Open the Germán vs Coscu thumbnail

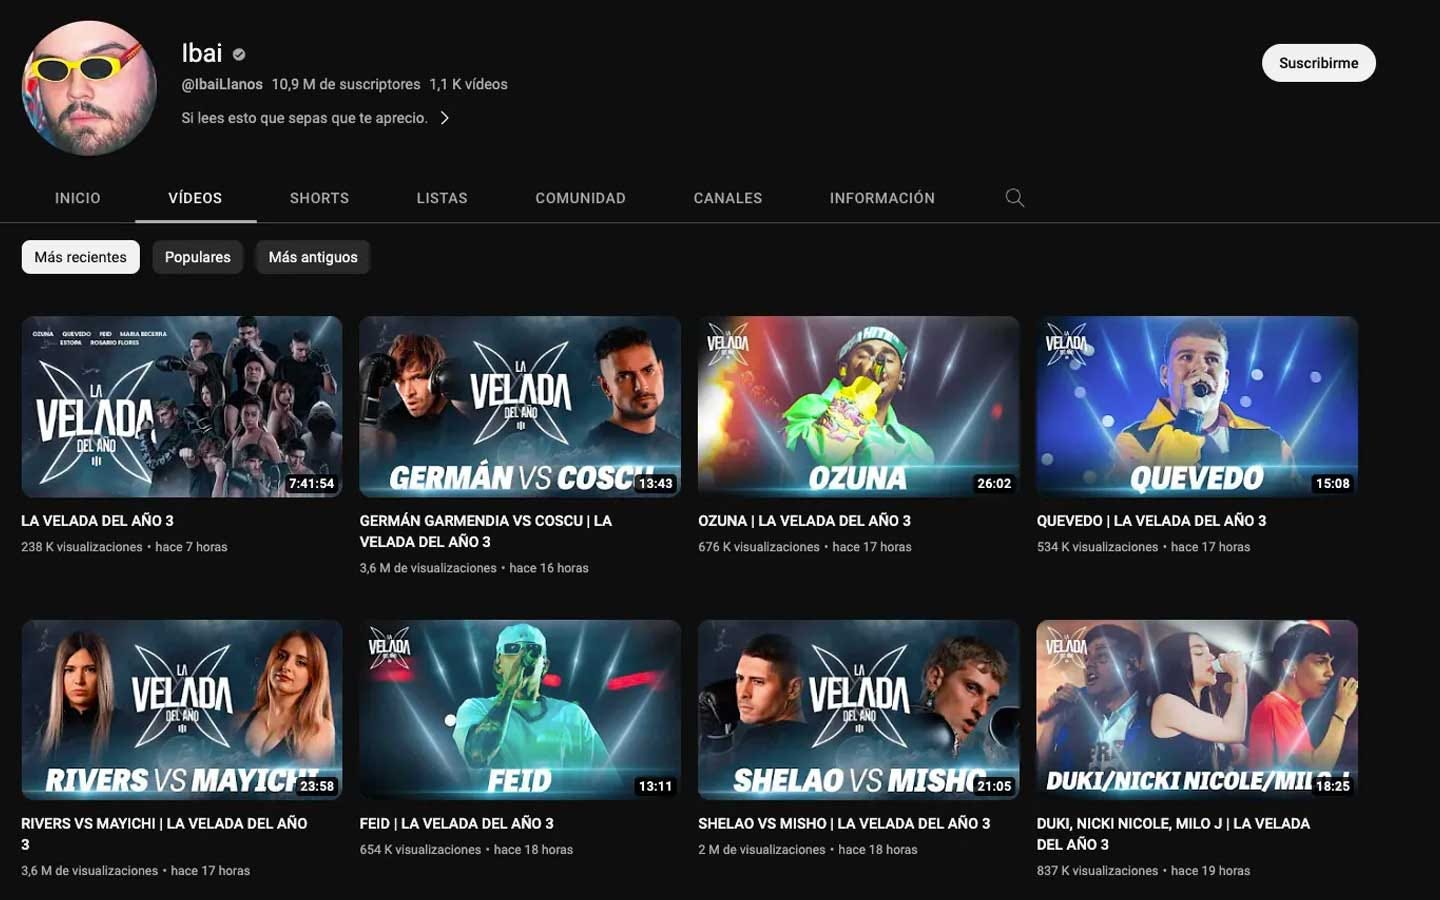[x=520, y=407]
